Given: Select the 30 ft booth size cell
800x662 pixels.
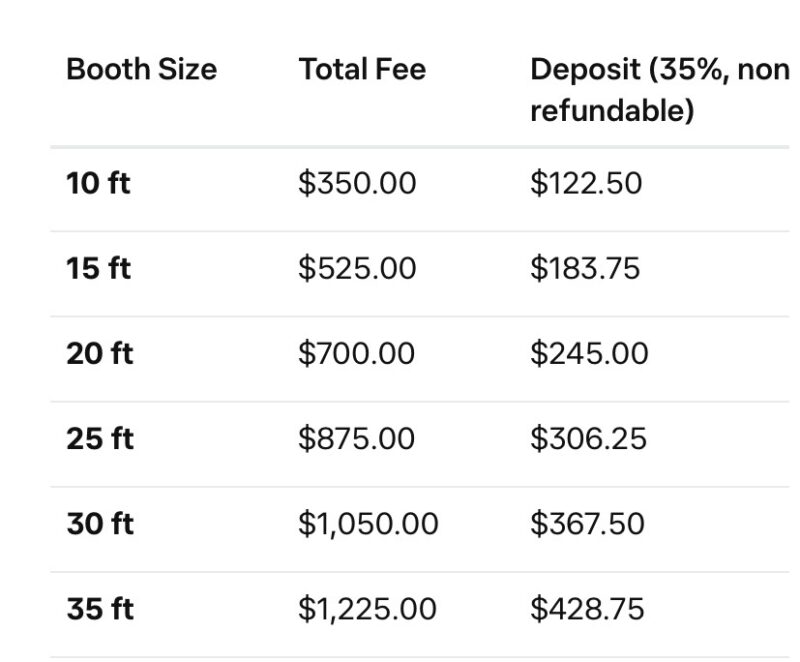Looking at the screenshot, I should click(100, 524).
